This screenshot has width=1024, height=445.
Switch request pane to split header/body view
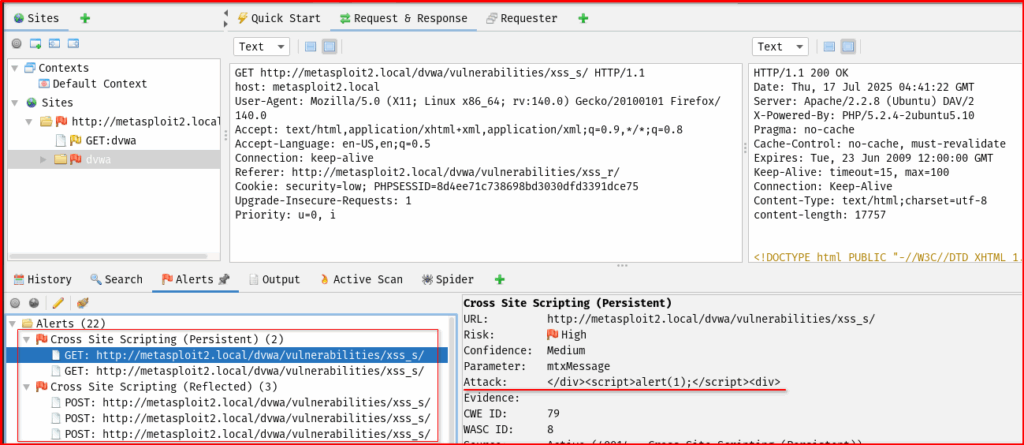[311, 46]
